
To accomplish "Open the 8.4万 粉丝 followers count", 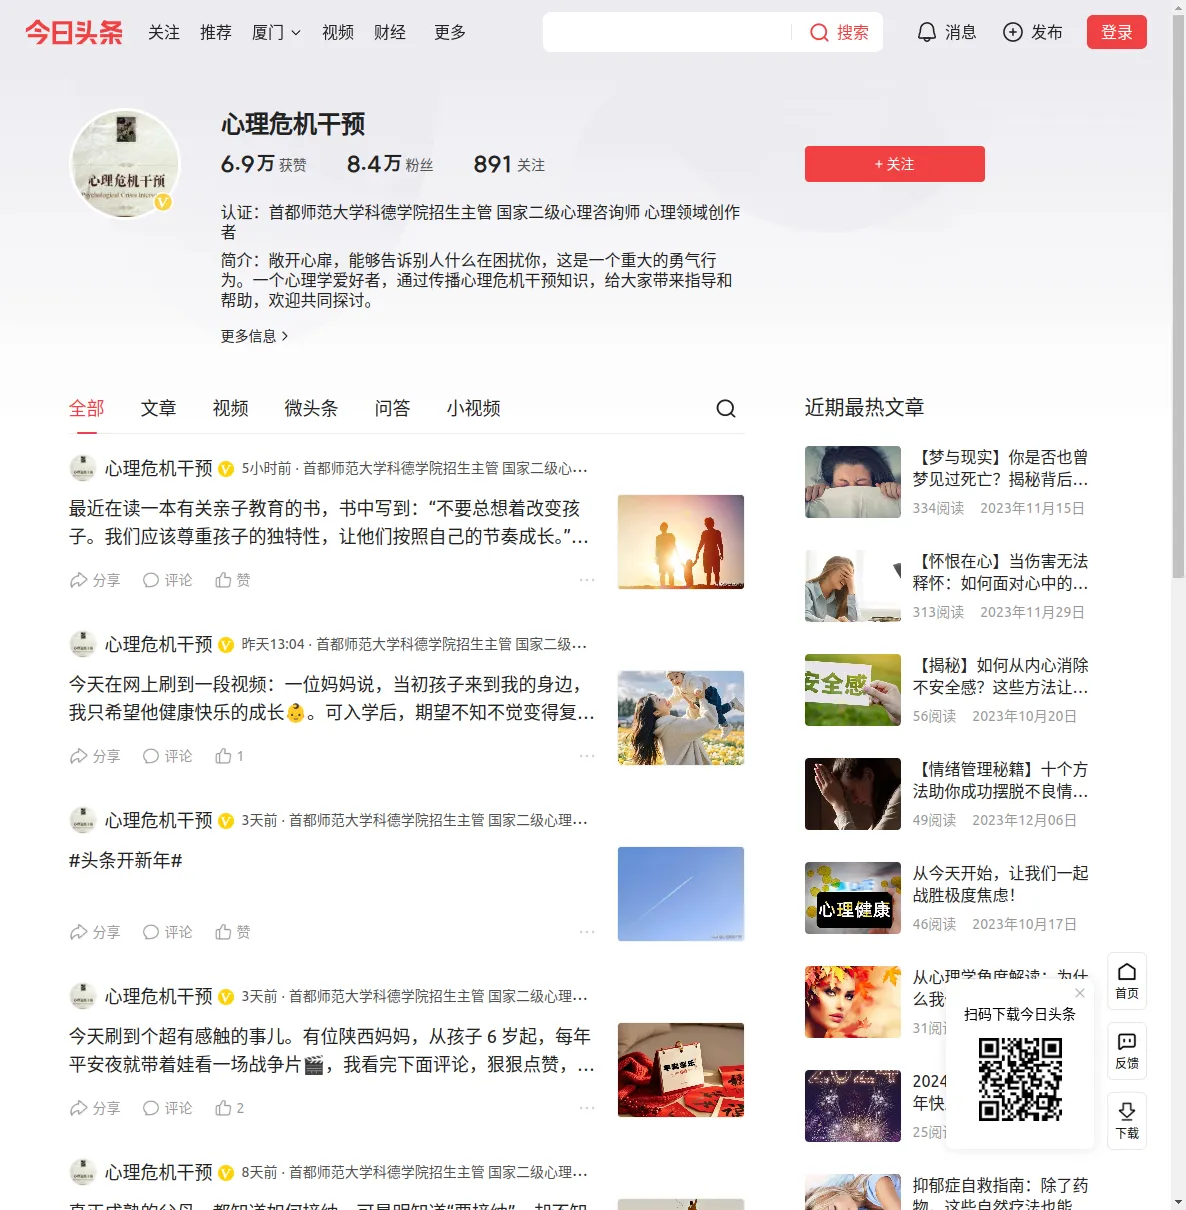I will tap(390, 164).
